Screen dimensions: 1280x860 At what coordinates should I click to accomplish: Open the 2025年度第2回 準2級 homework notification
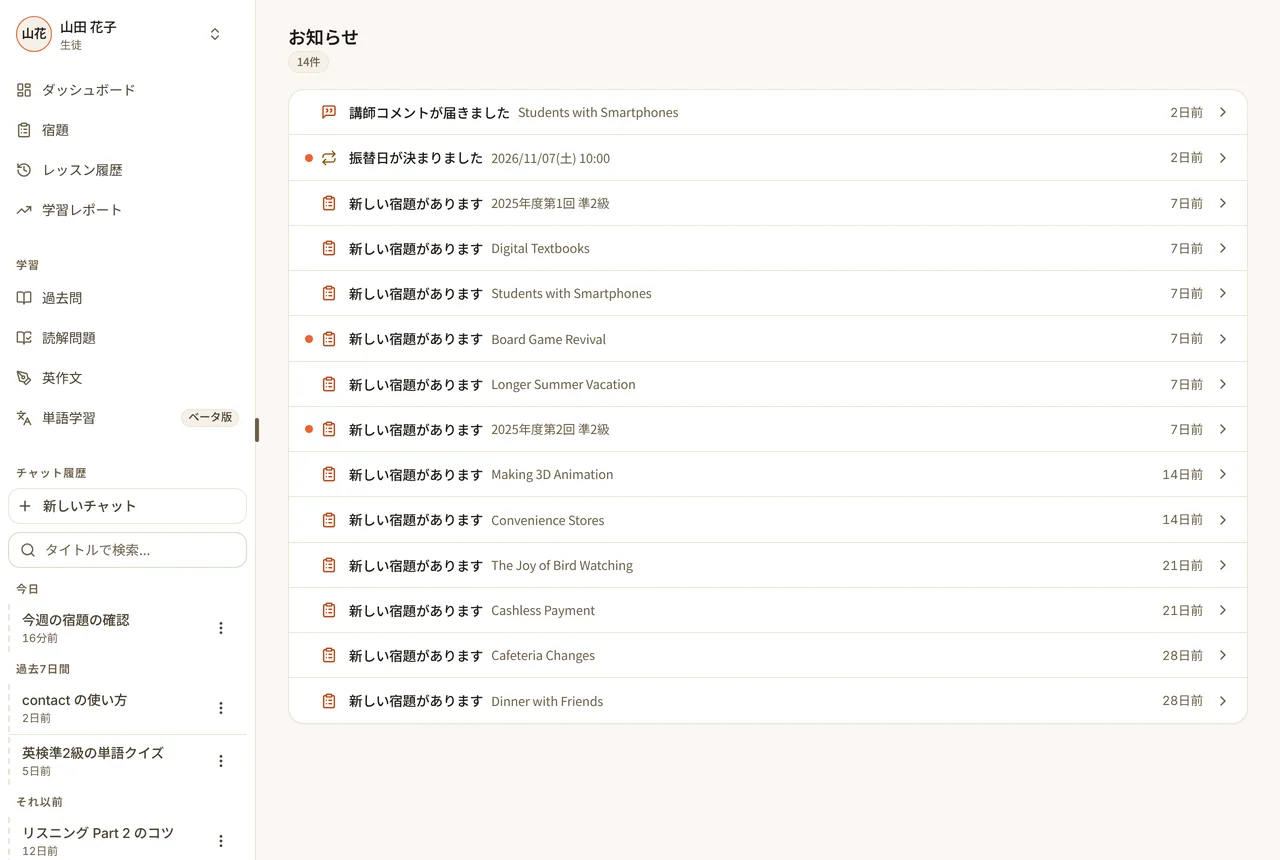pos(768,429)
